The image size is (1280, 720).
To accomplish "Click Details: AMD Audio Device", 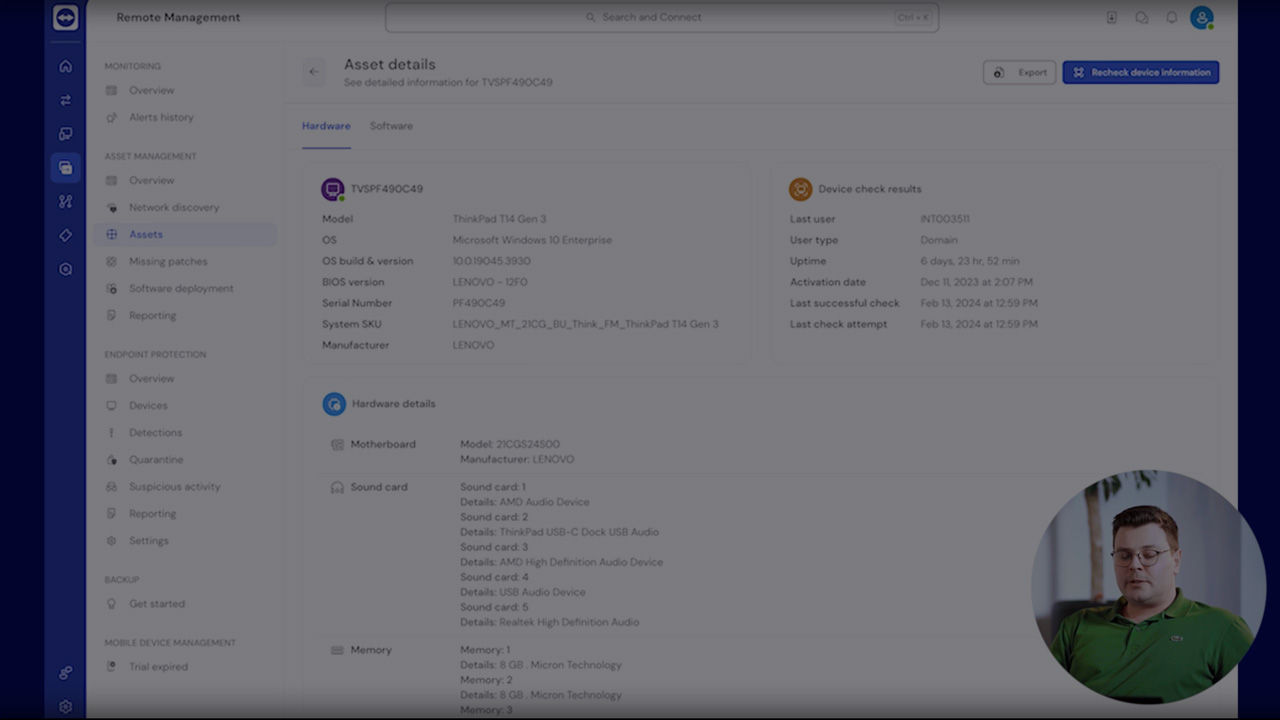I will (525, 502).
